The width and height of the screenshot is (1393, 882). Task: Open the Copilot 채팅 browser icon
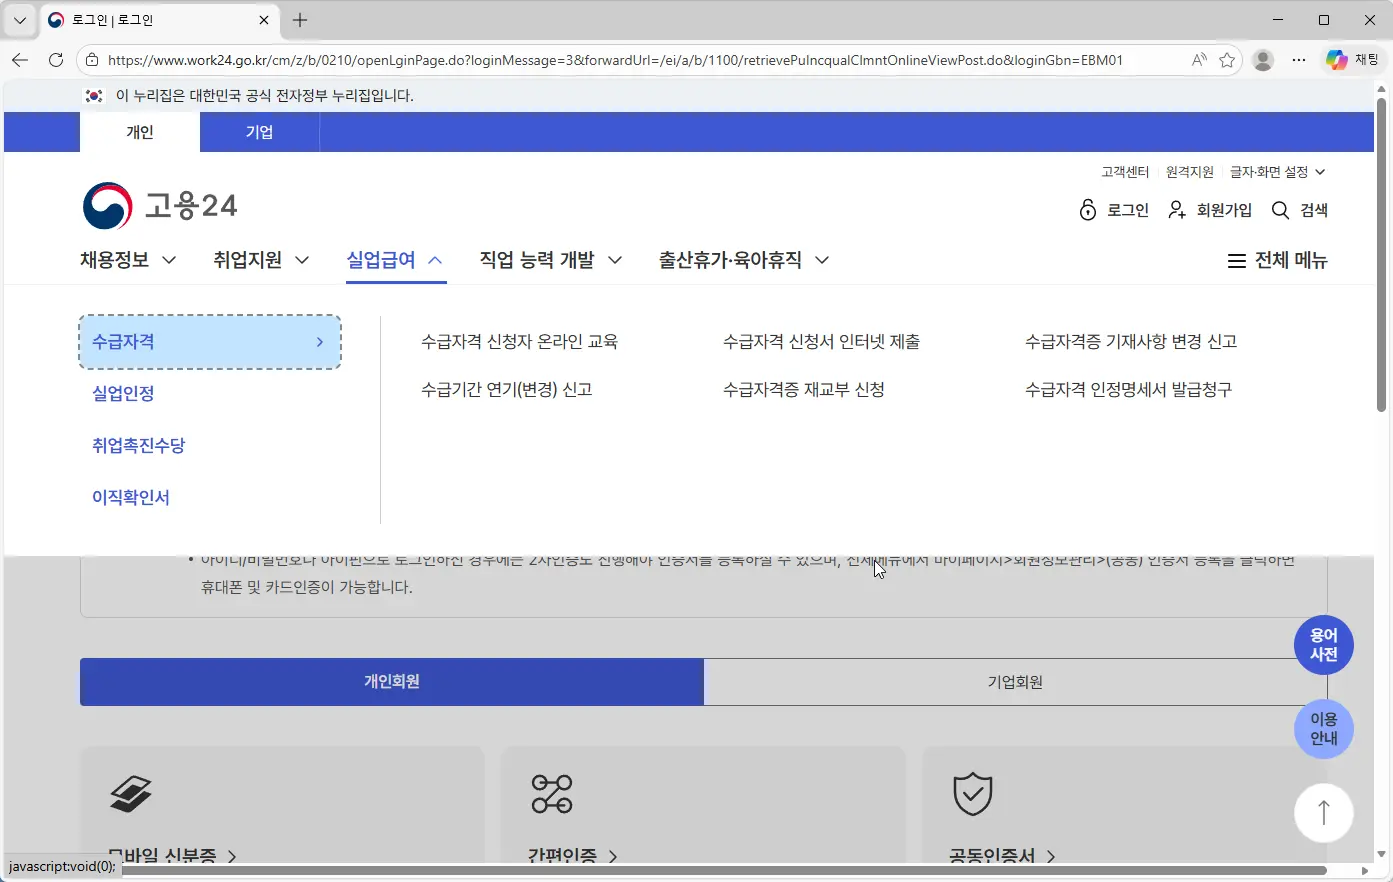click(x=1336, y=59)
